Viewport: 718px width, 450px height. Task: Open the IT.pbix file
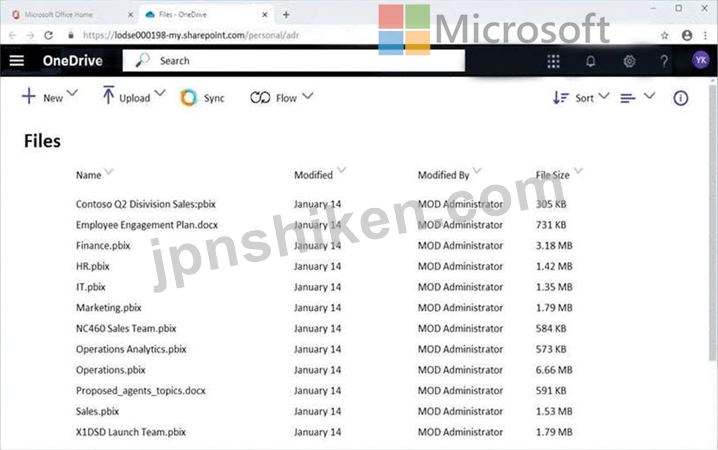tap(91, 287)
